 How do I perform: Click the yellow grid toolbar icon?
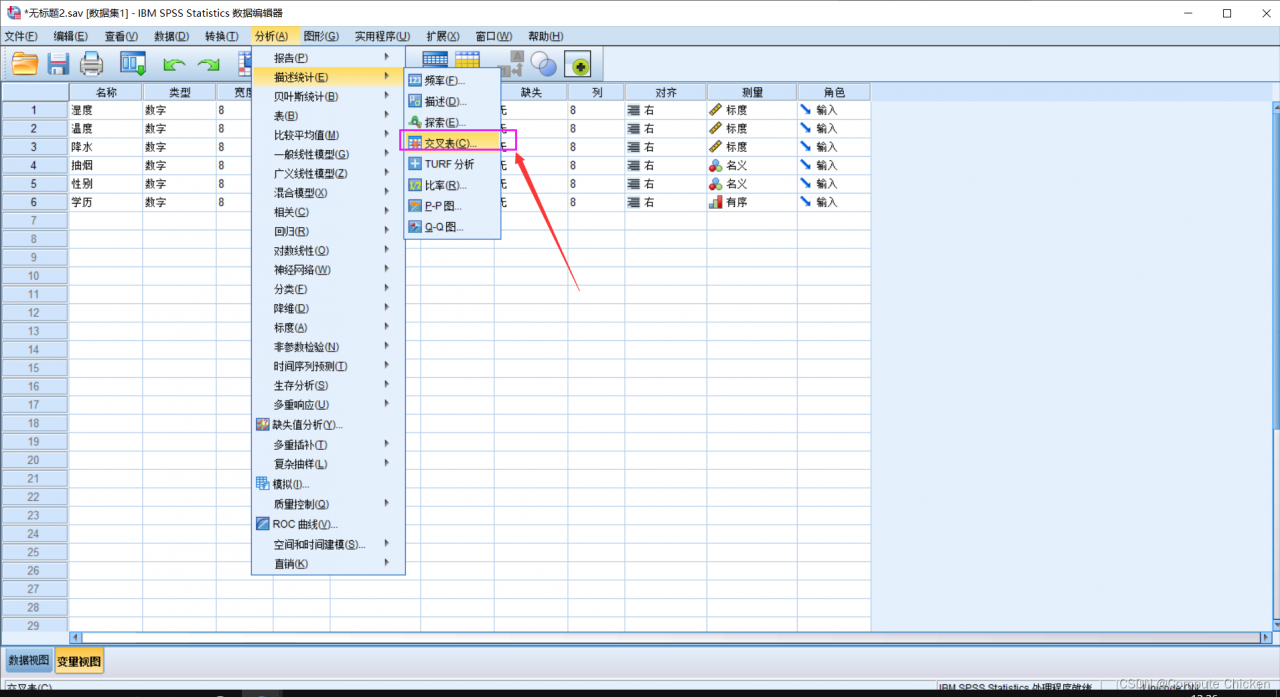[467, 62]
